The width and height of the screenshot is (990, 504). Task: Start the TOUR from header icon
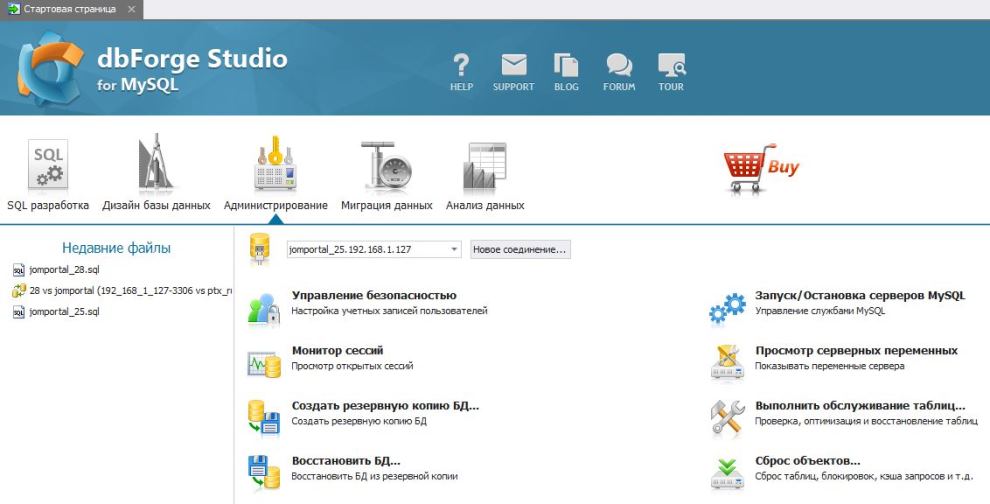[671, 67]
